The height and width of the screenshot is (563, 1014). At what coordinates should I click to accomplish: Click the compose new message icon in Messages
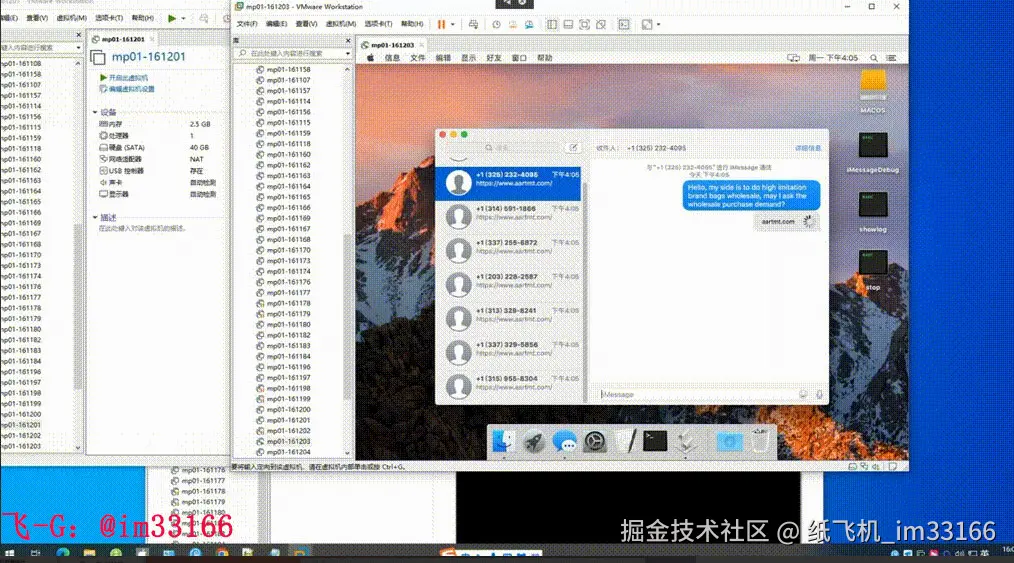(573, 148)
